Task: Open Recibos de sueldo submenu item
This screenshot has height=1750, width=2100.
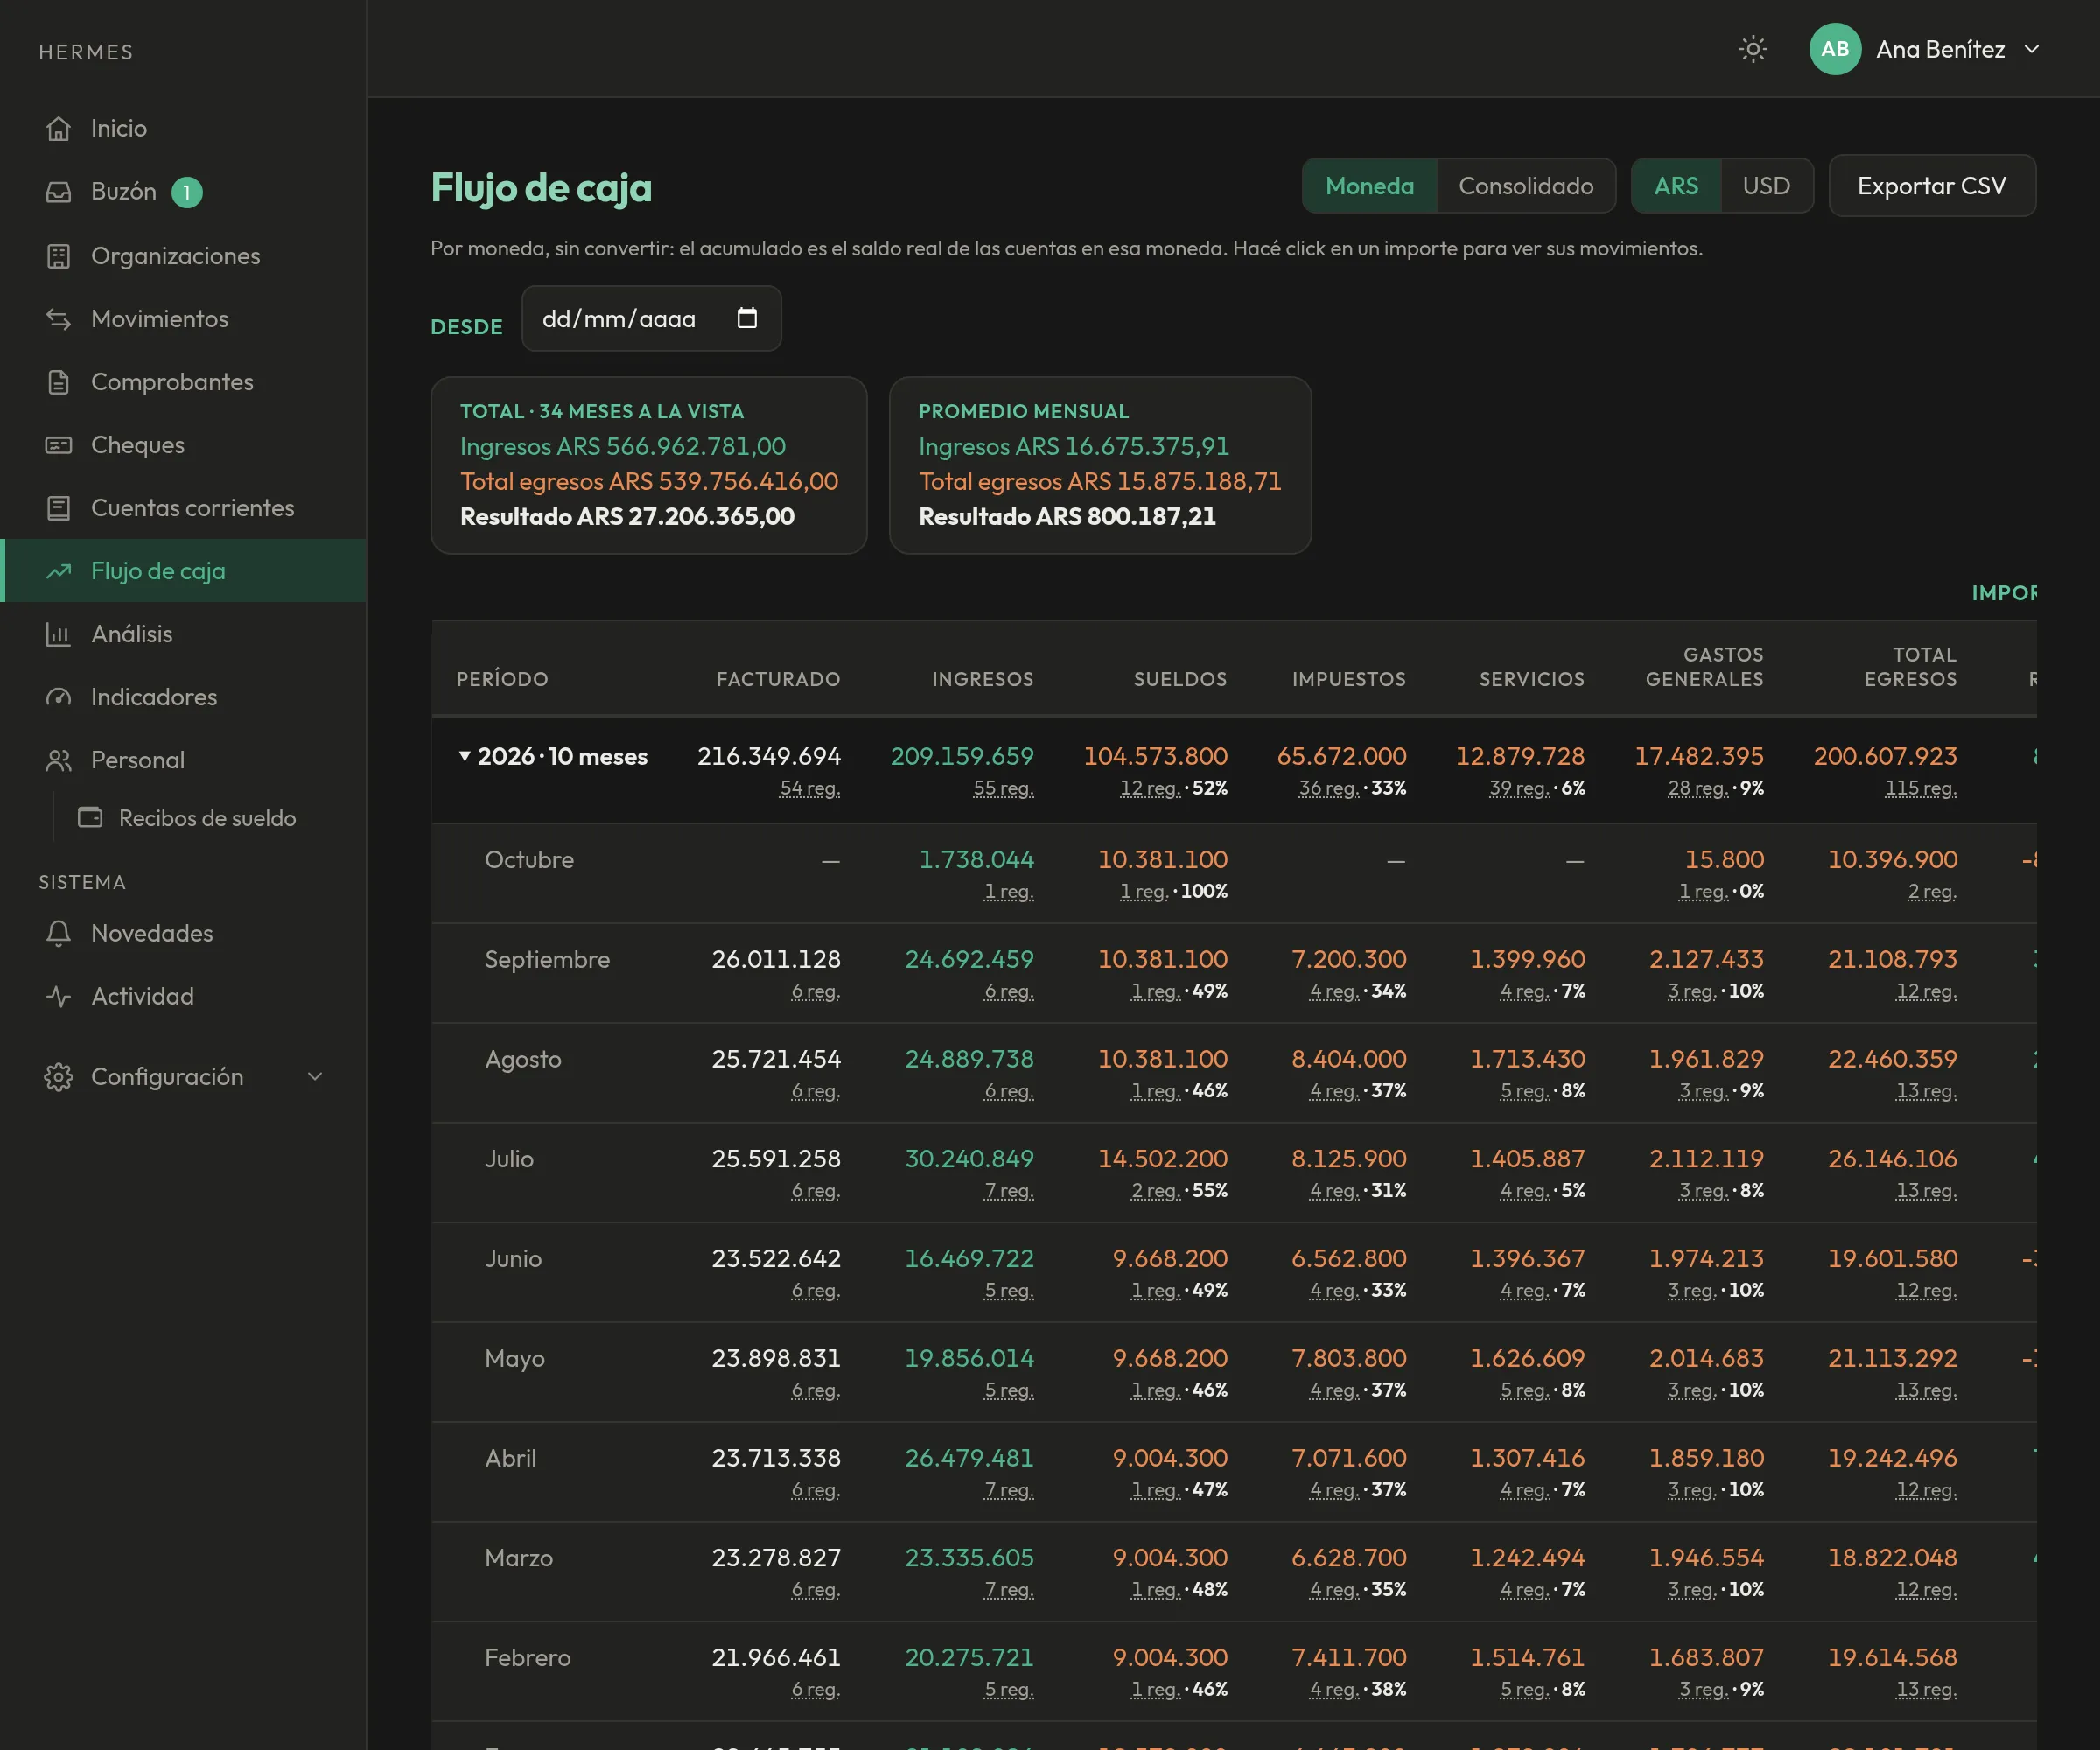Action: click(x=207, y=818)
